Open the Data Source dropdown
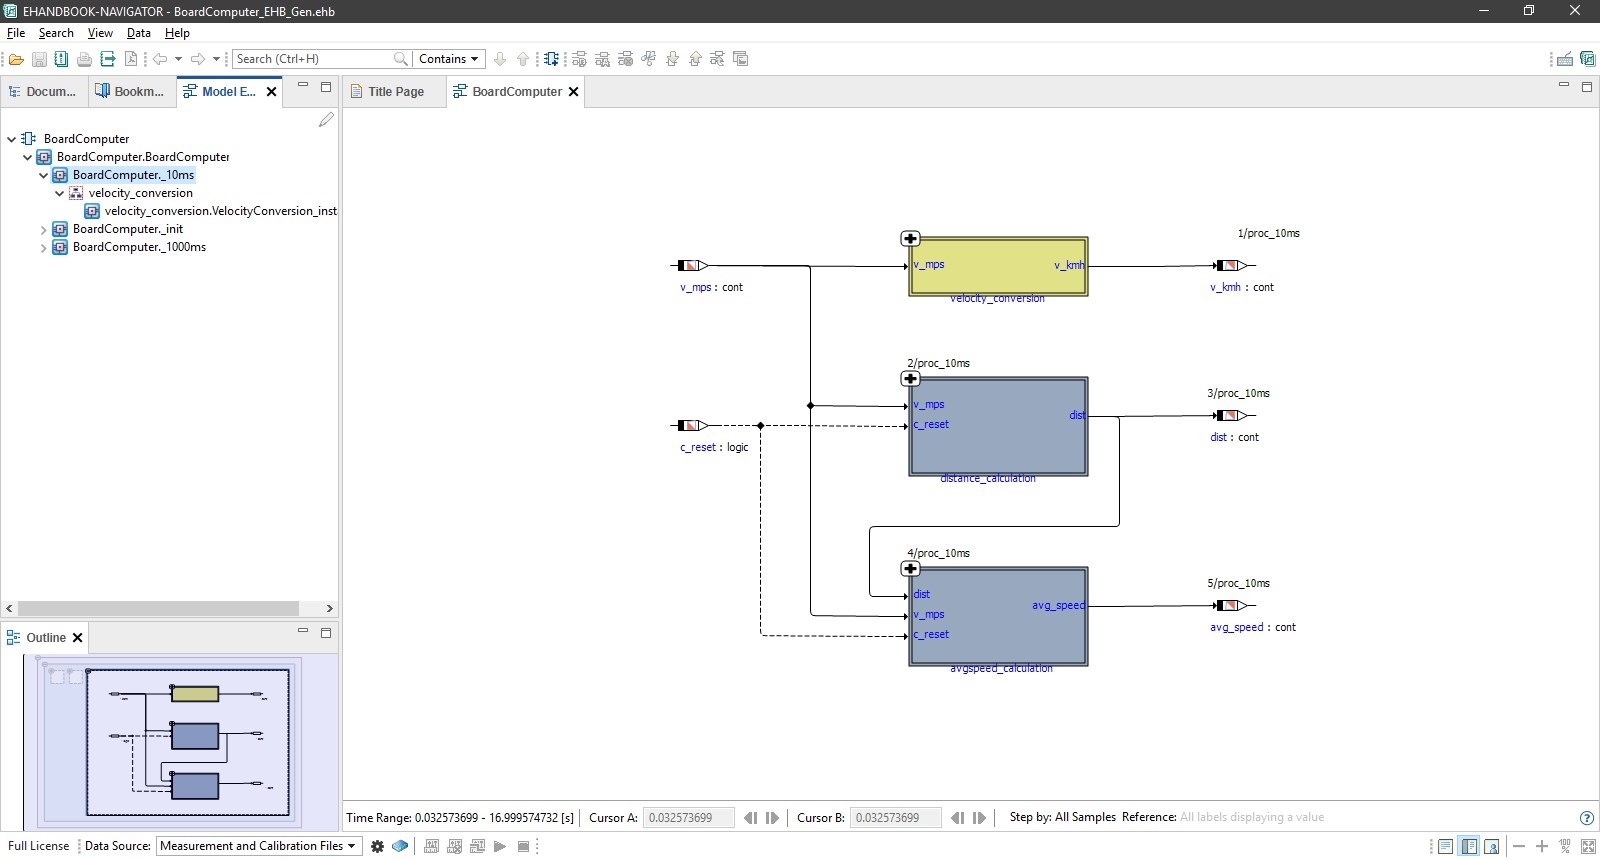 pos(258,846)
